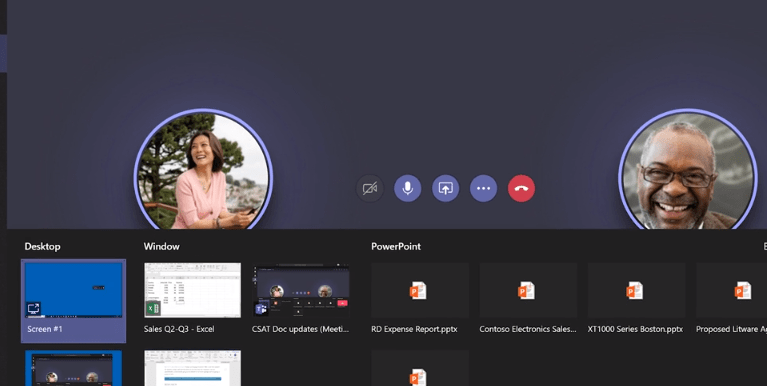
Task: Share the Sales Q2-Q3 Excel window
Action: (192, 290)
